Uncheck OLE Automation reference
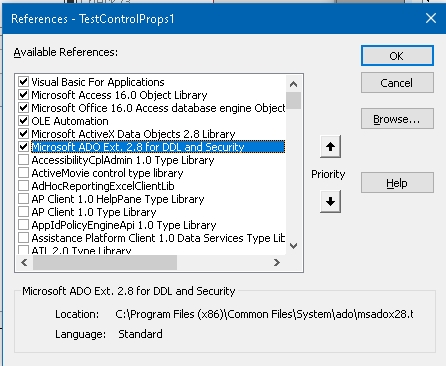The height and width of the screenshot is (366, 446). click(x=23, y=121)
